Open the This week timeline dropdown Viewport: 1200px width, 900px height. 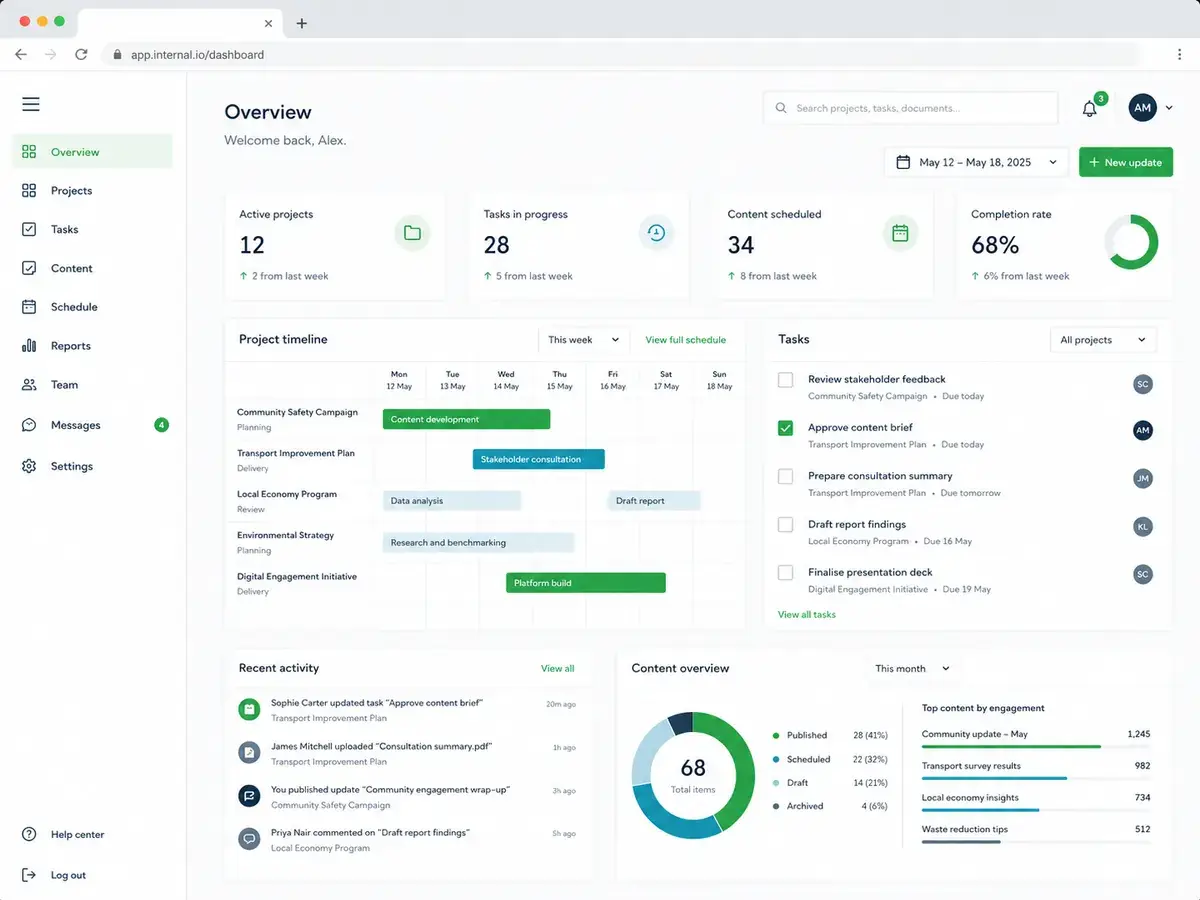point(584,340)
